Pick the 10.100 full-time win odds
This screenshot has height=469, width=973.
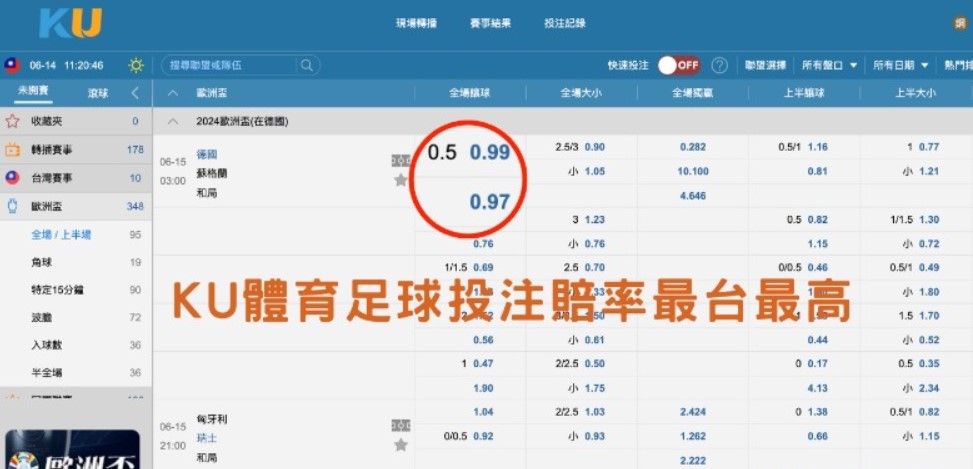[x=694, y=171]
